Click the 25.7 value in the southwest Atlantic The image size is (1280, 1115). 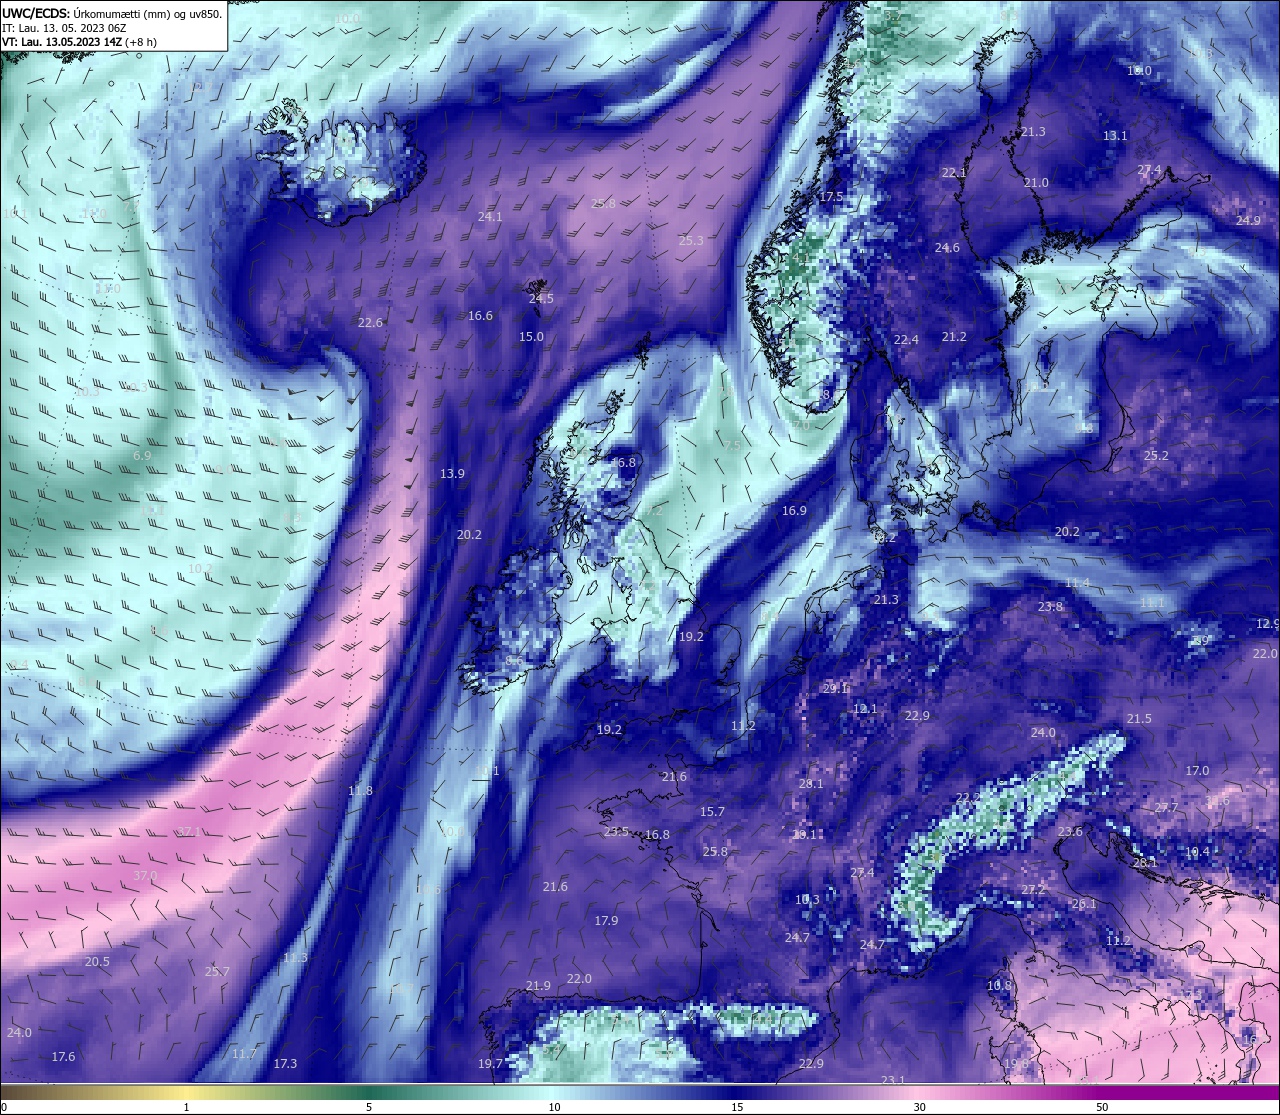[217, 972]
